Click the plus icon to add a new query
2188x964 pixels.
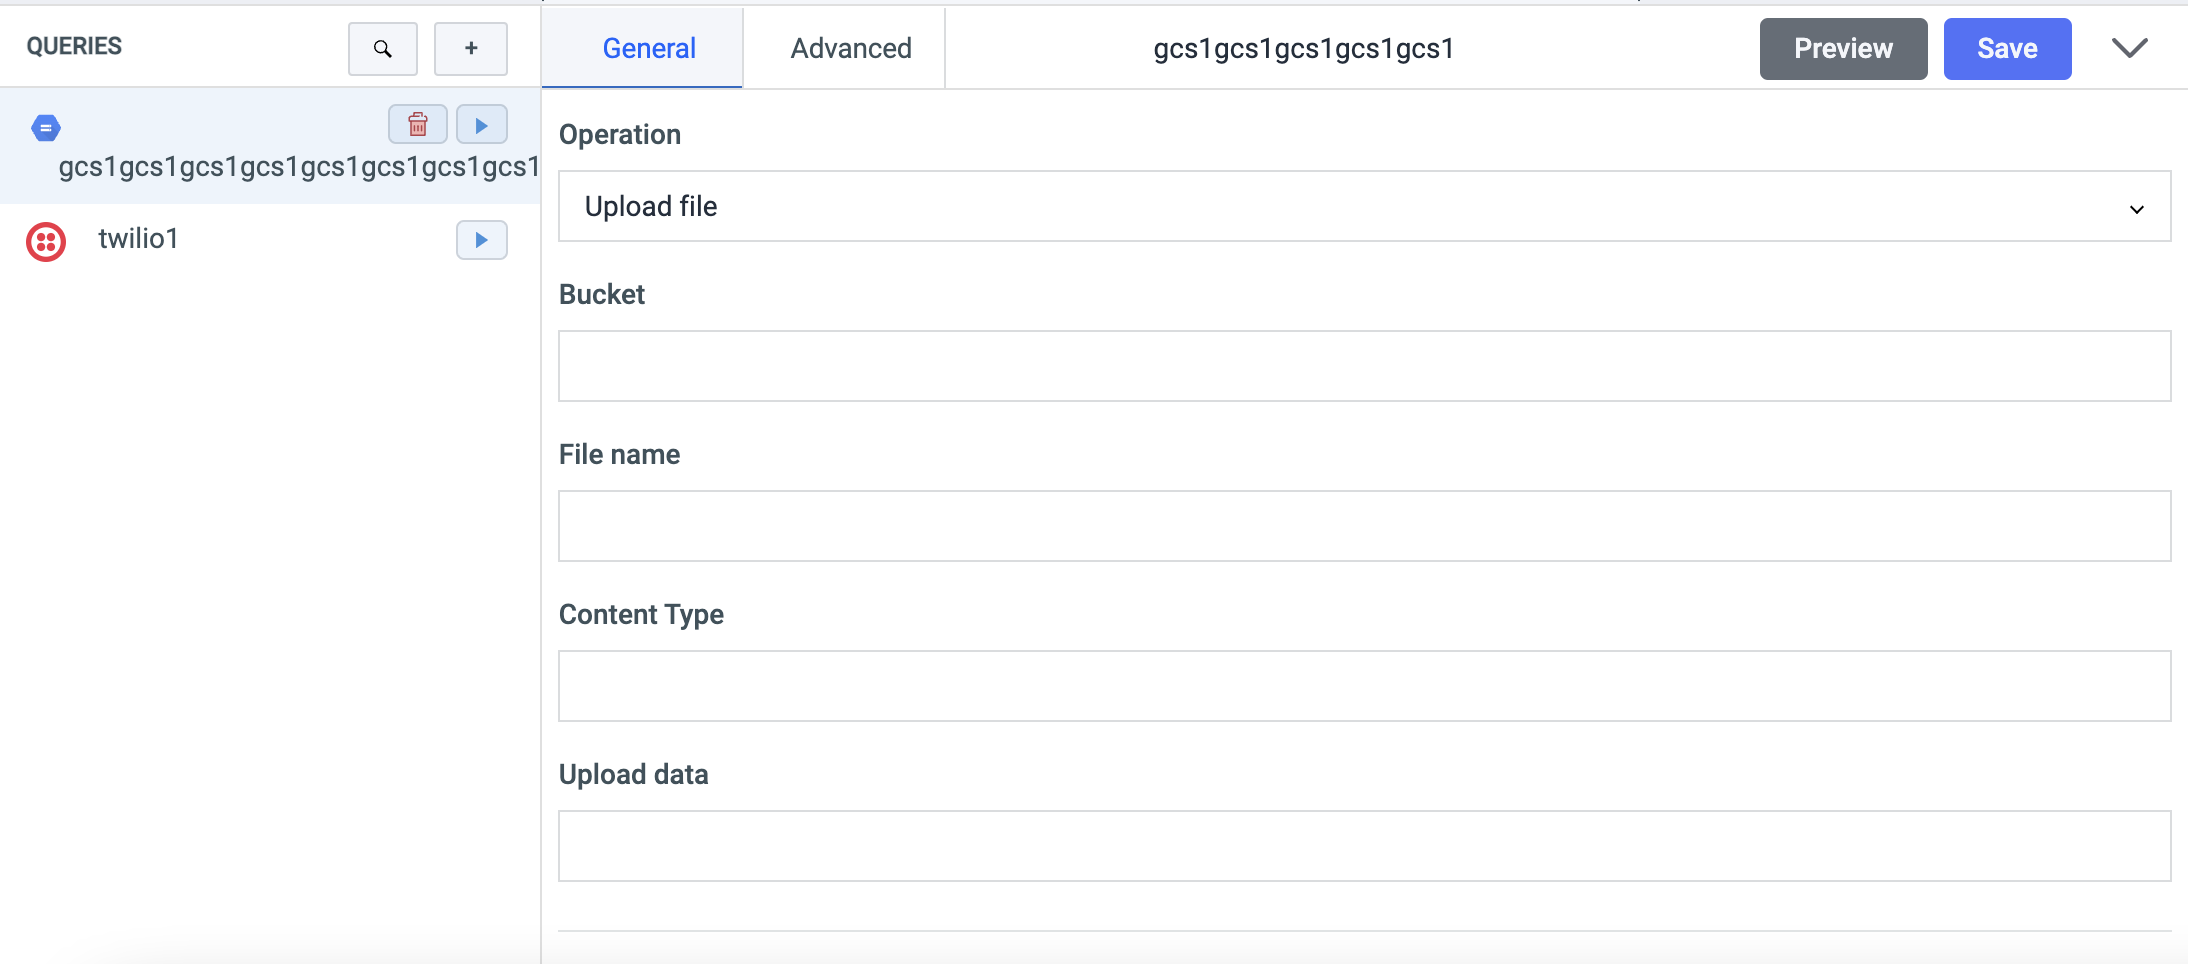coord(470,48)
